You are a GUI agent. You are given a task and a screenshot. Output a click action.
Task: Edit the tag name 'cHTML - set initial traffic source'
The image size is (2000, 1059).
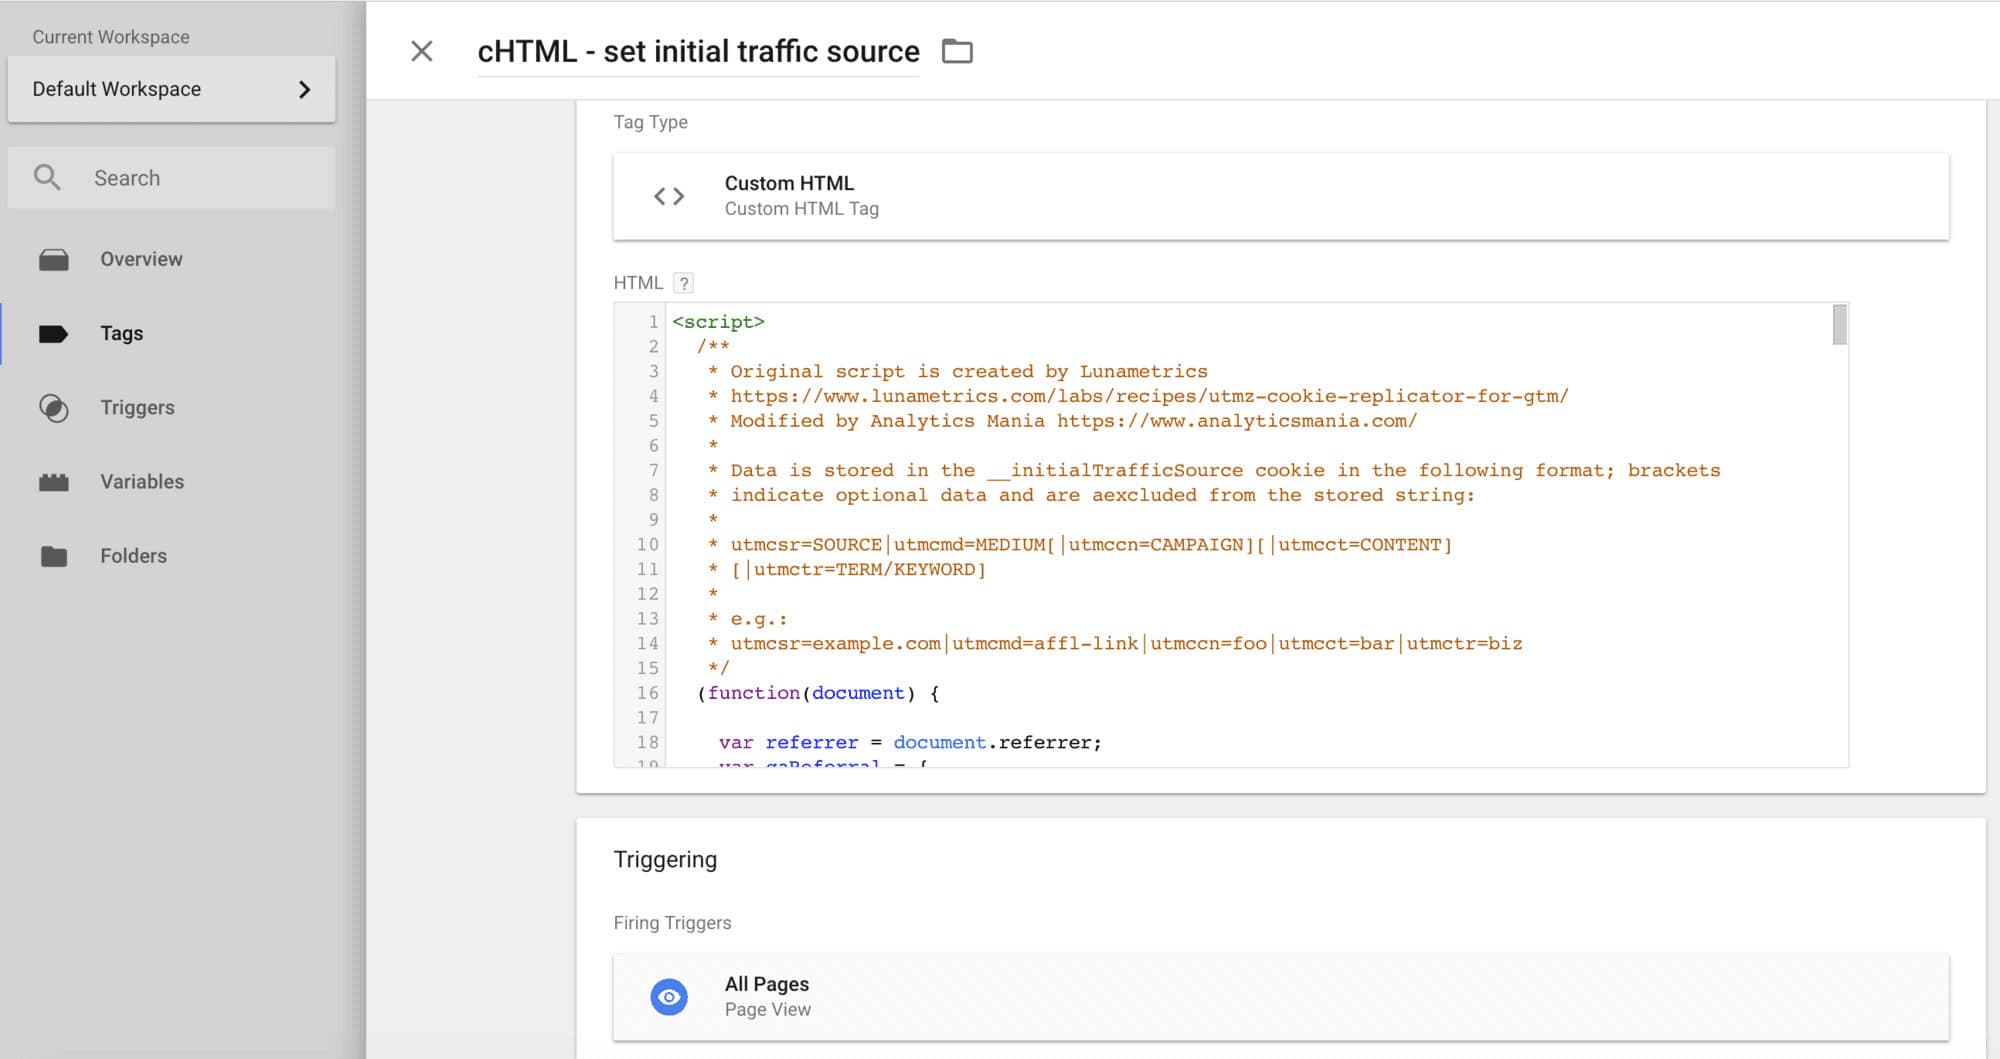pyautogui.click(x=698, y=52)
